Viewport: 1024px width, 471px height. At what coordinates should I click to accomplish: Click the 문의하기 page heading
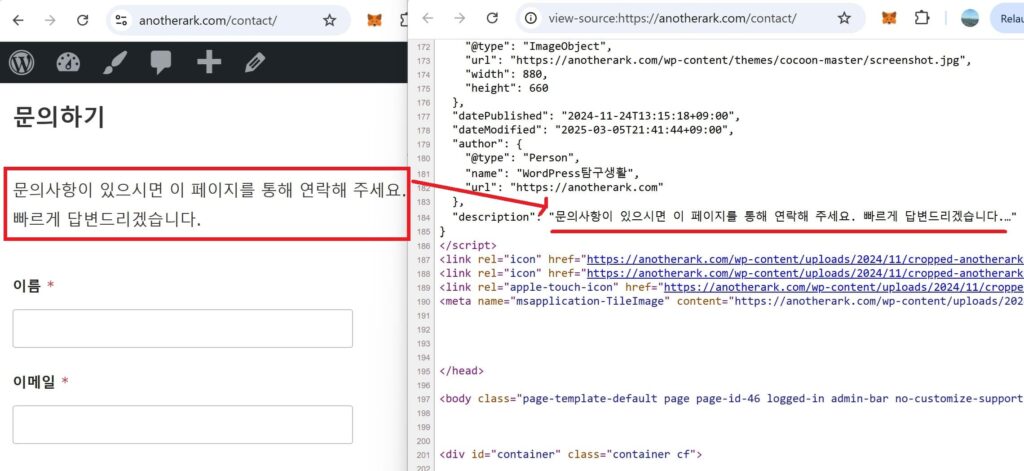pyautogui.click(x=59, y=118)
